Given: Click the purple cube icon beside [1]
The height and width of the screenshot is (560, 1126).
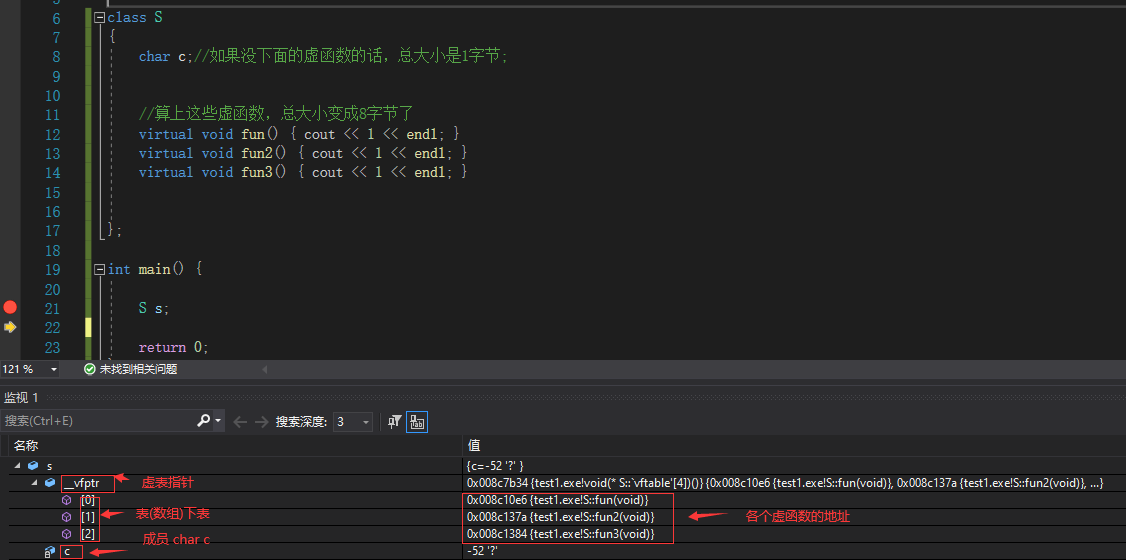Looking at the screenshot, I should tap(67, 517).
